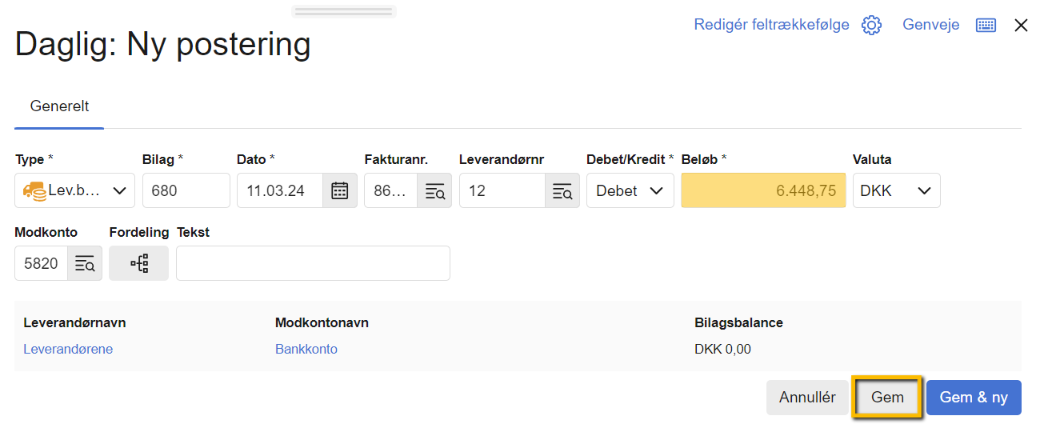Close the Ny postering dialog
This screenshot has height=428, width=1044.
click(1021, 25)
